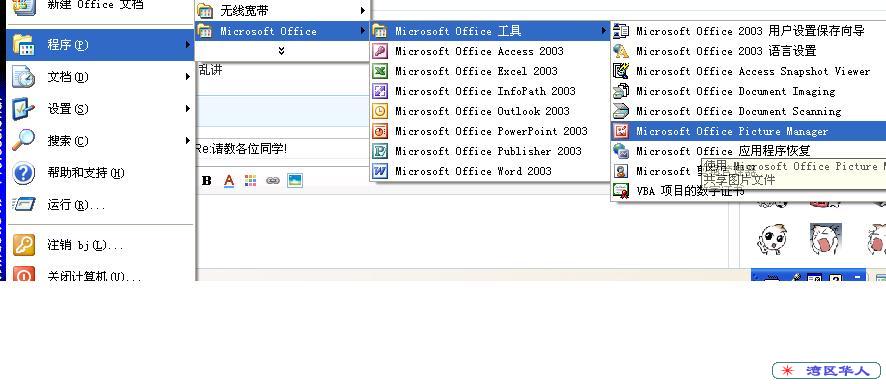Open Microsoft Office Access Snapshot Viewer
The height and width of the screenshot is (384, 886).
[749, 71]
